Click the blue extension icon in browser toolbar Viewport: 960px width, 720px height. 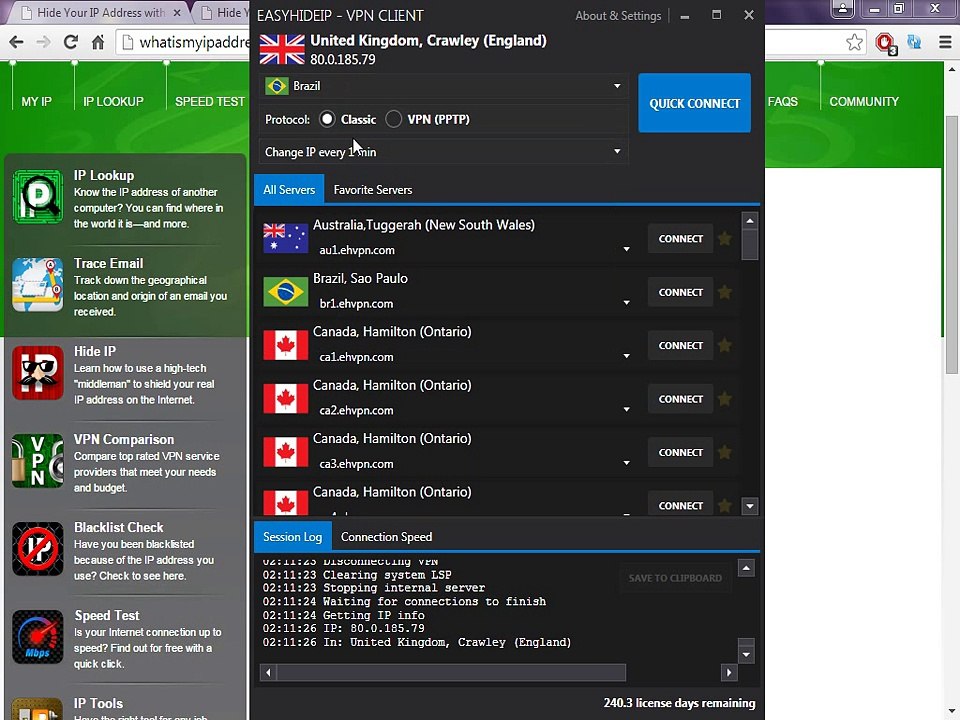pos(914,42)
